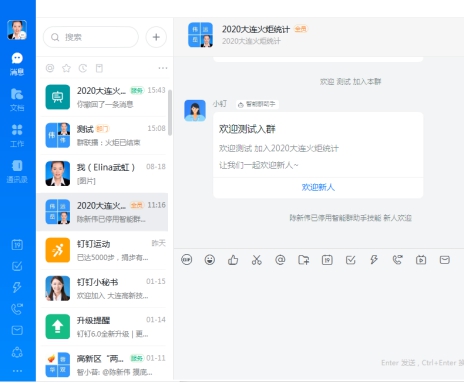
Task: Open the 文档 documents tab
Action: [x=17, y=100]
